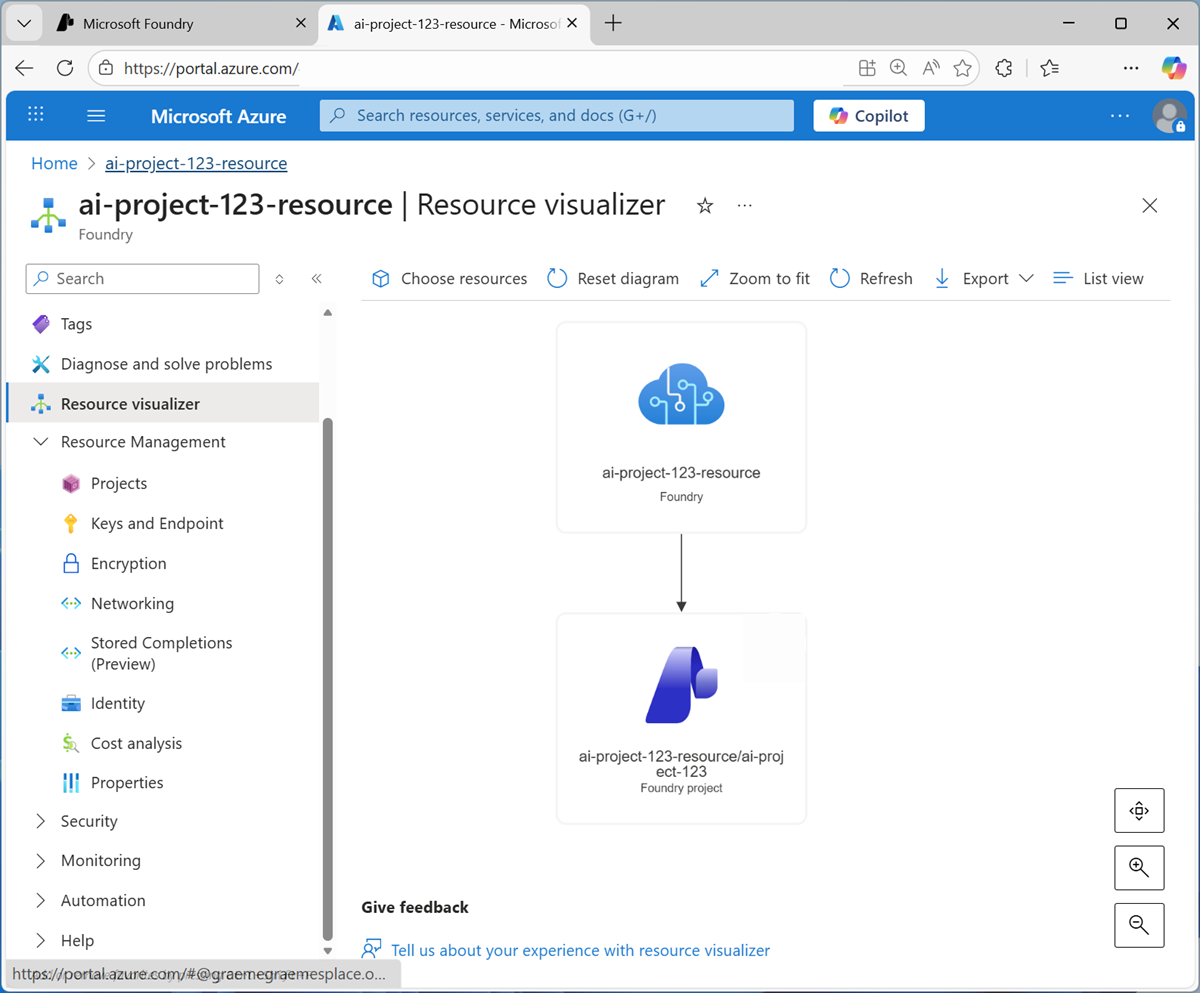Click the Home breadcrumb link

(x=54, y=163)
